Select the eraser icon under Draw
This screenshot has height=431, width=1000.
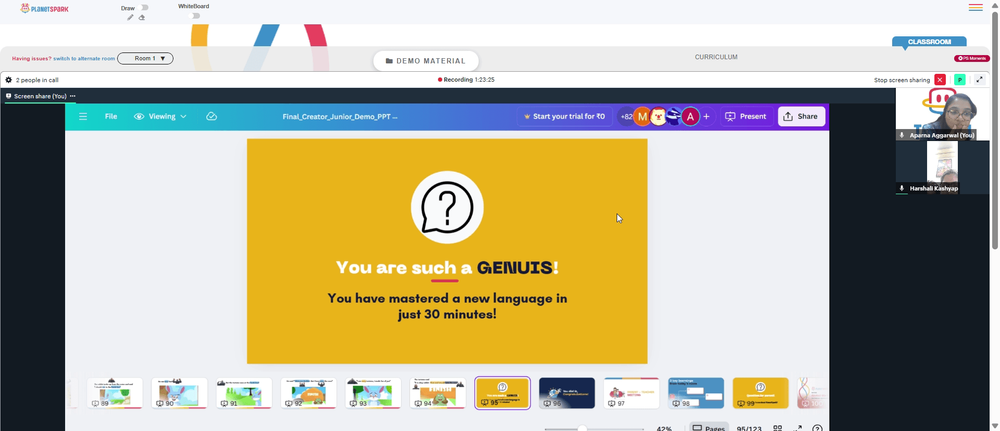142,18
